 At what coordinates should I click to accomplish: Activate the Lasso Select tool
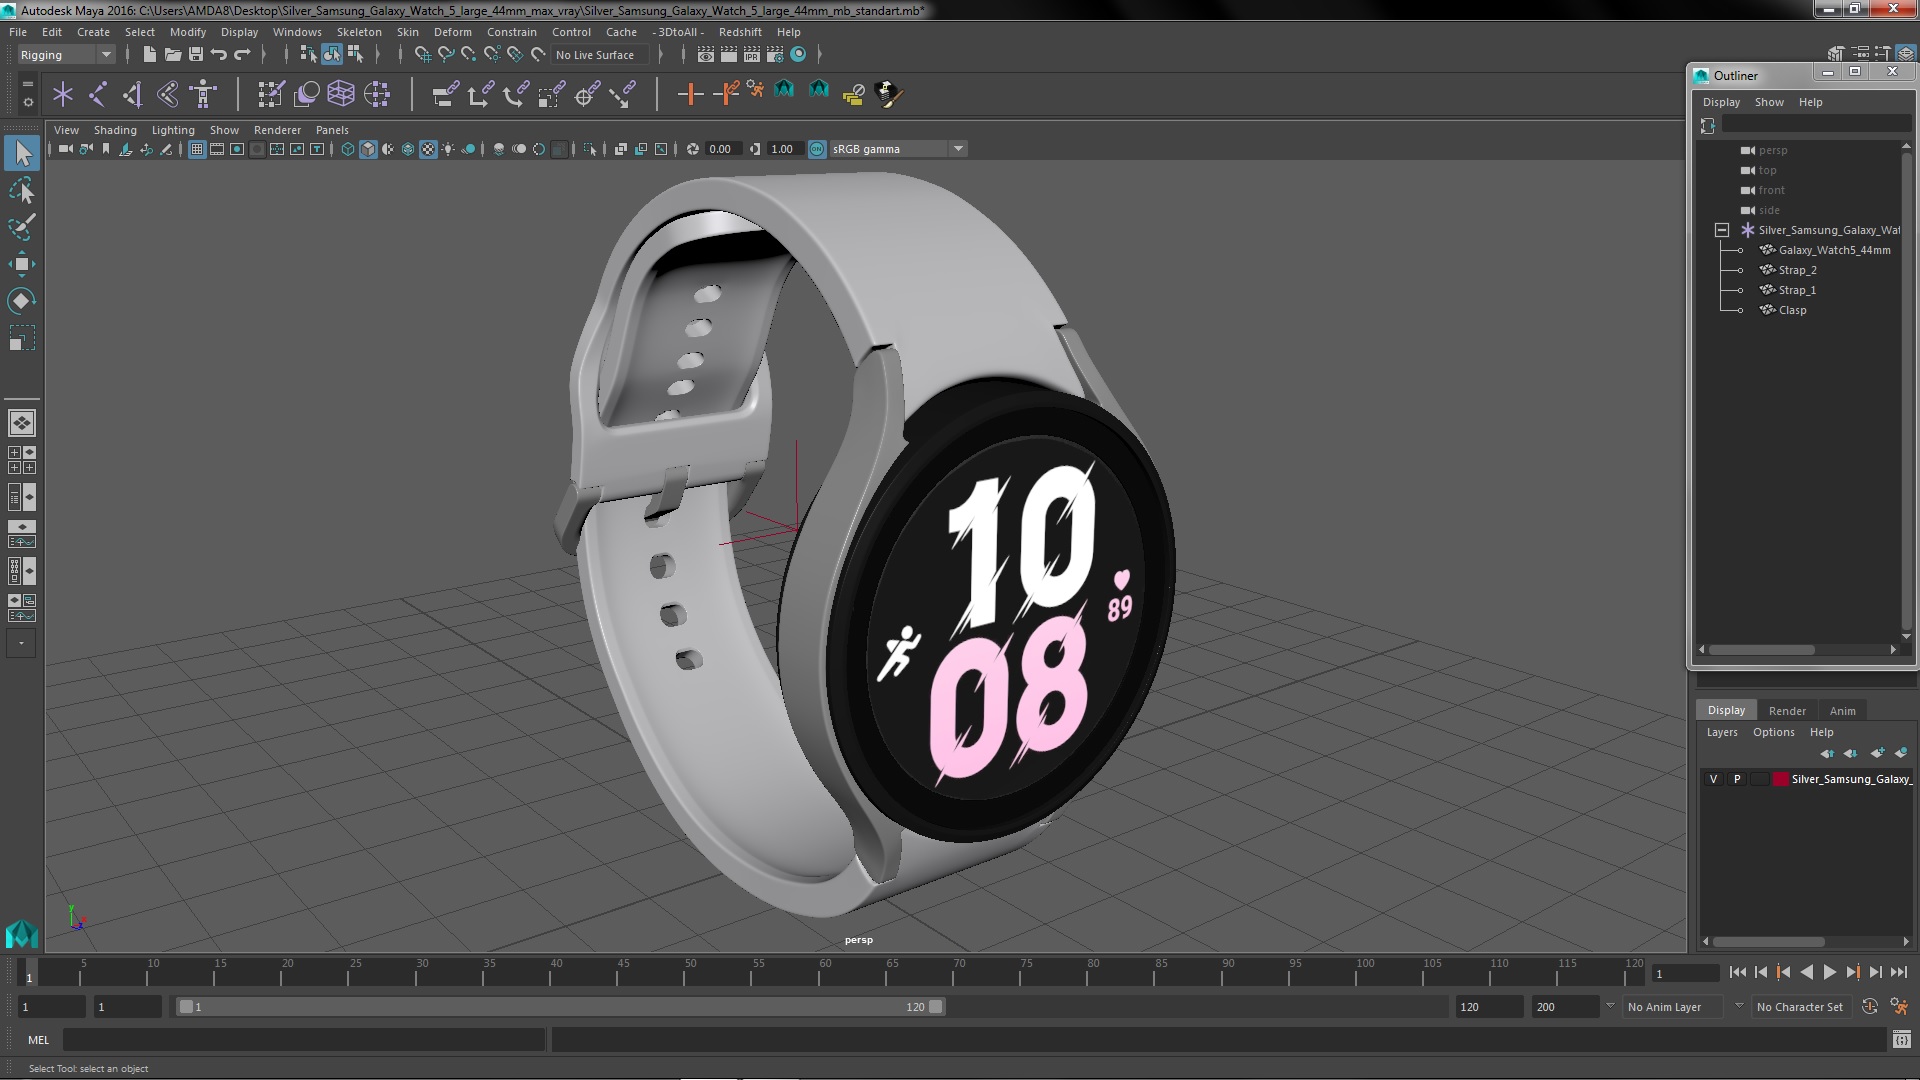pos(22,190)
